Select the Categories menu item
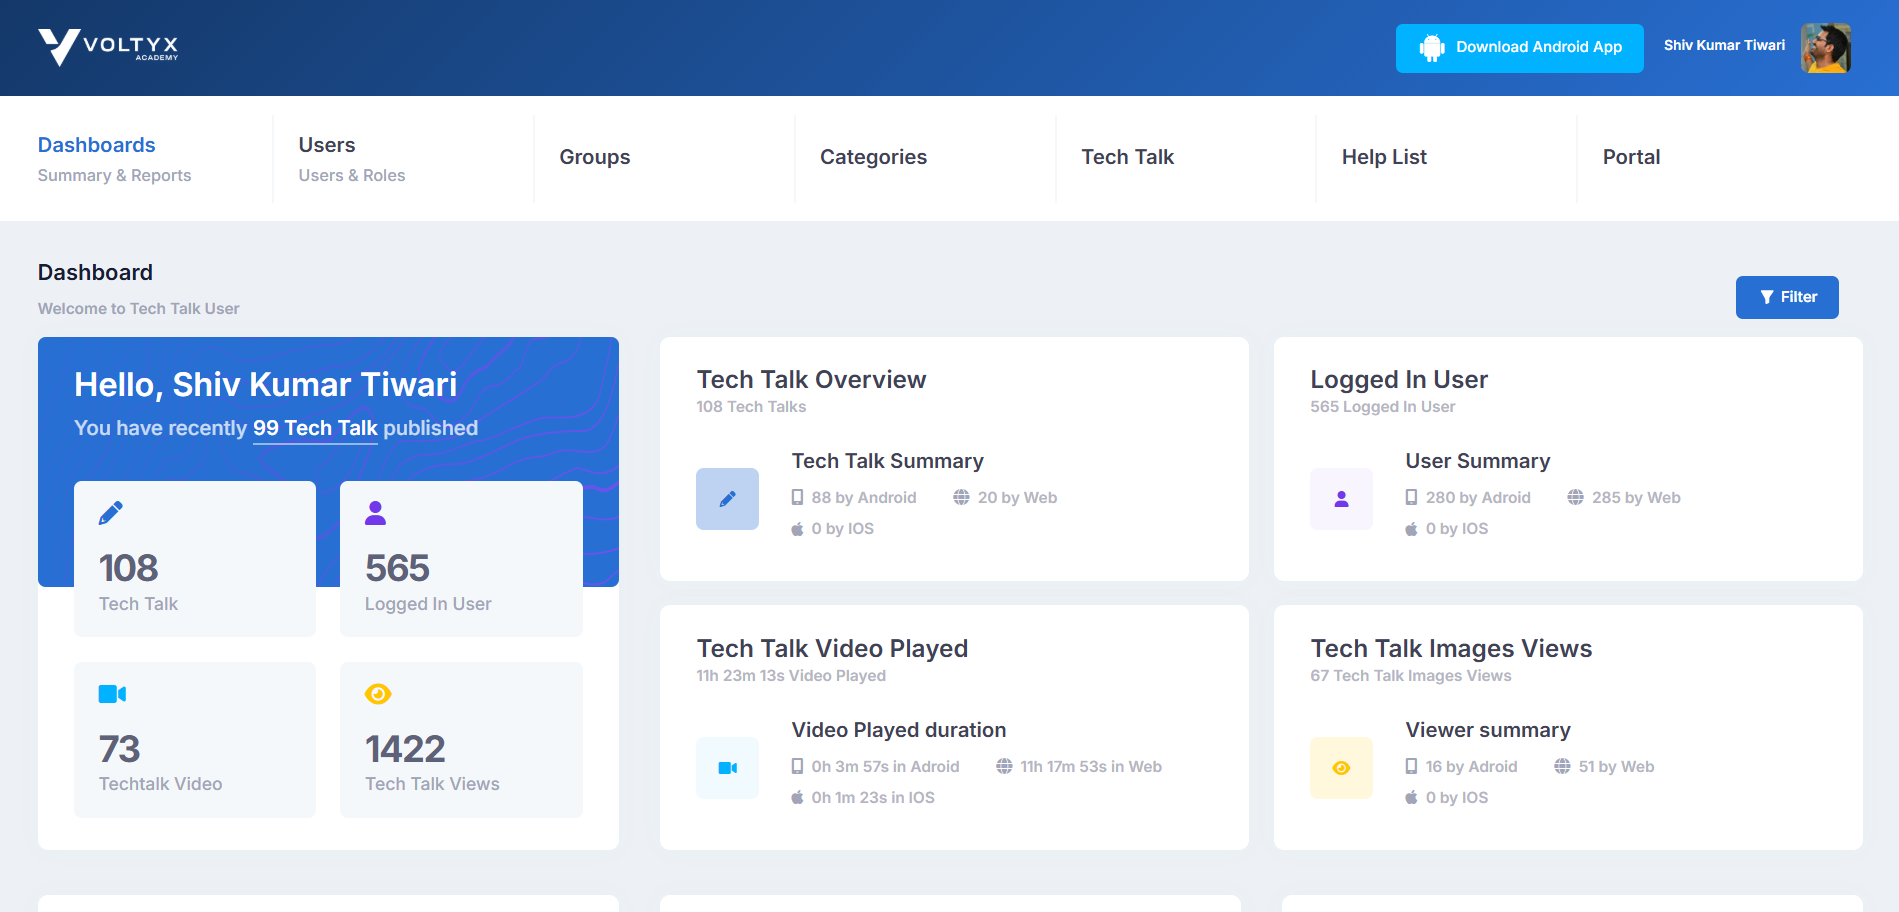Screen dimensions: 1899x912 click(x=873, y=157)
